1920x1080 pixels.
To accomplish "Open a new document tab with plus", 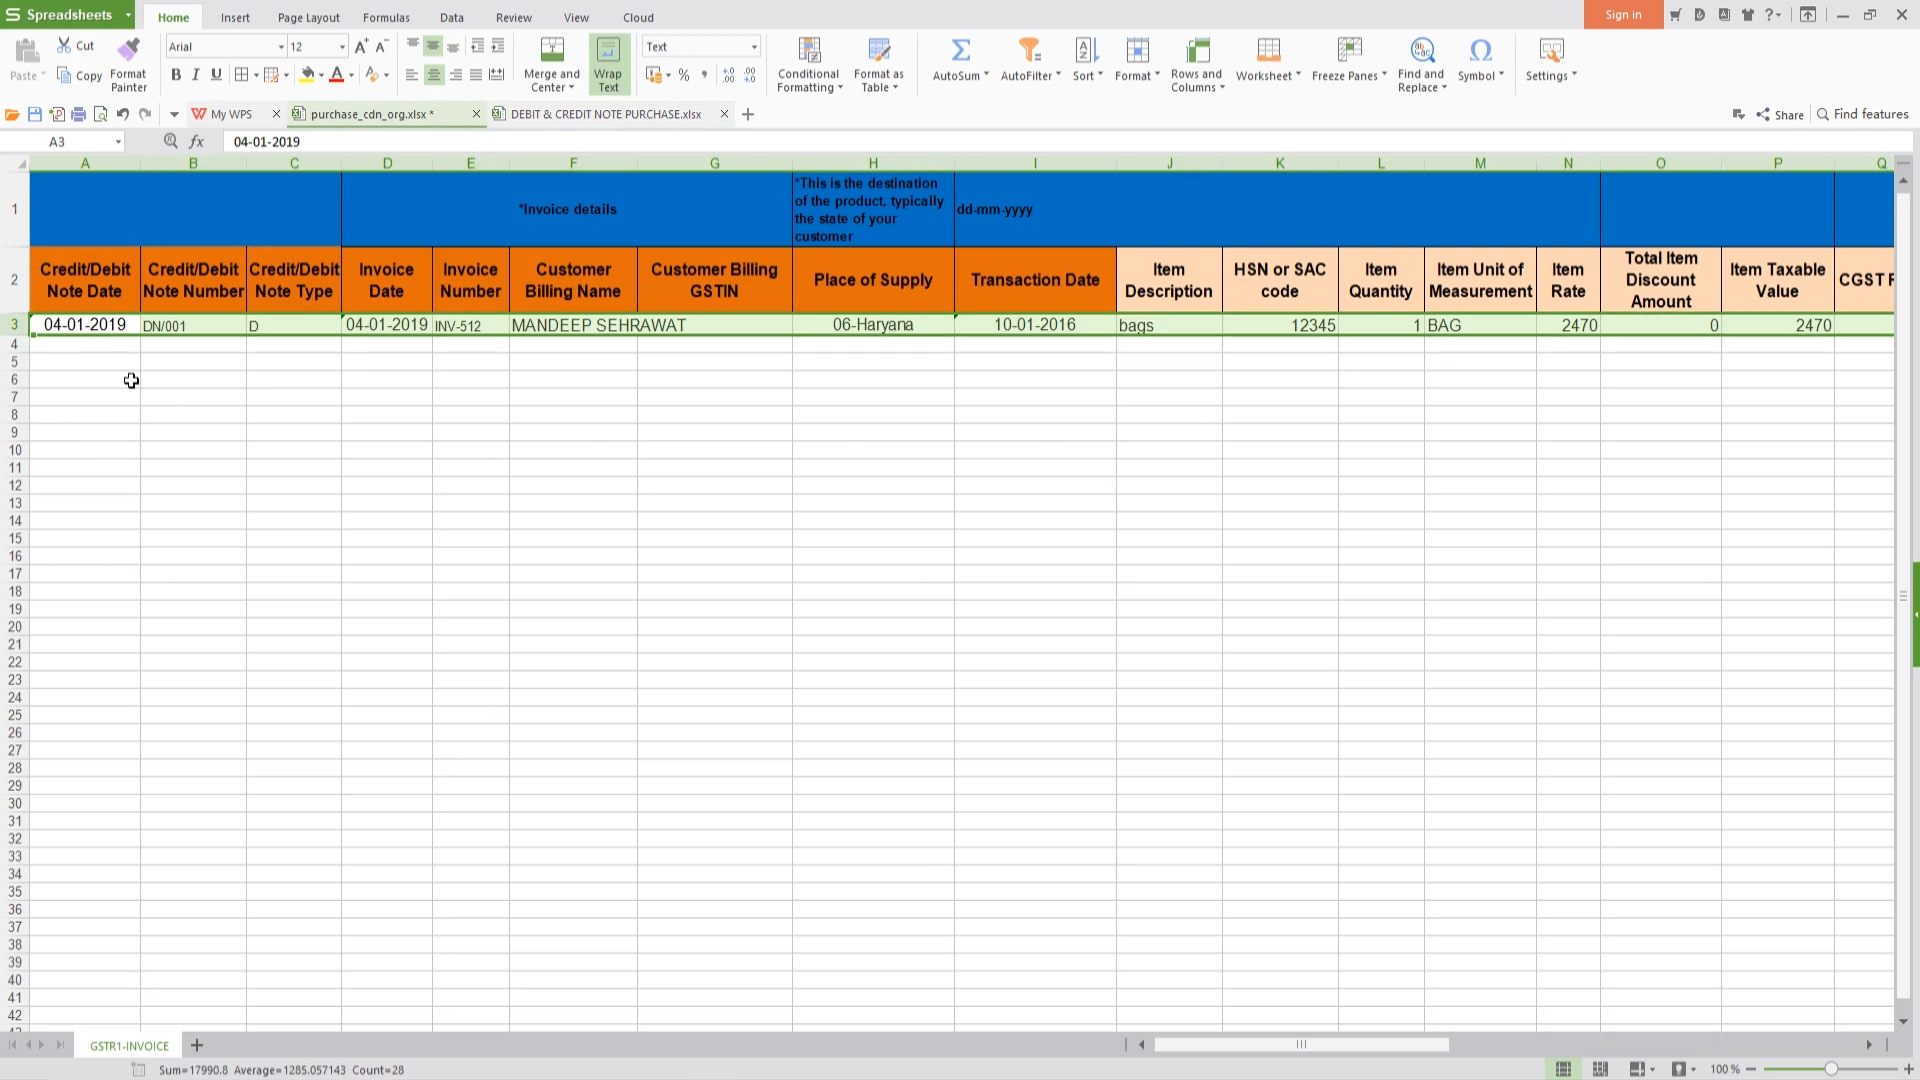I will click(x=748, y=114).
